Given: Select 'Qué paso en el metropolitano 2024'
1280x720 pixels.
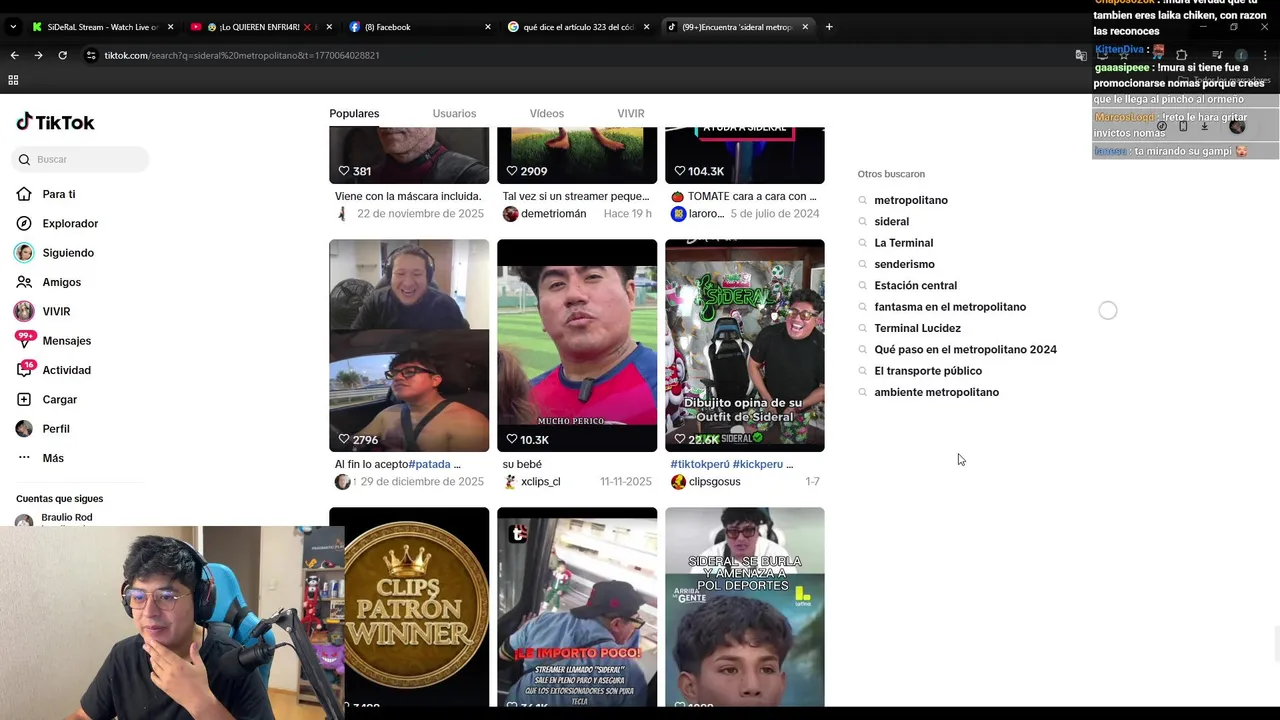Looking at the screenshot, I should click(x=965, y=349).
